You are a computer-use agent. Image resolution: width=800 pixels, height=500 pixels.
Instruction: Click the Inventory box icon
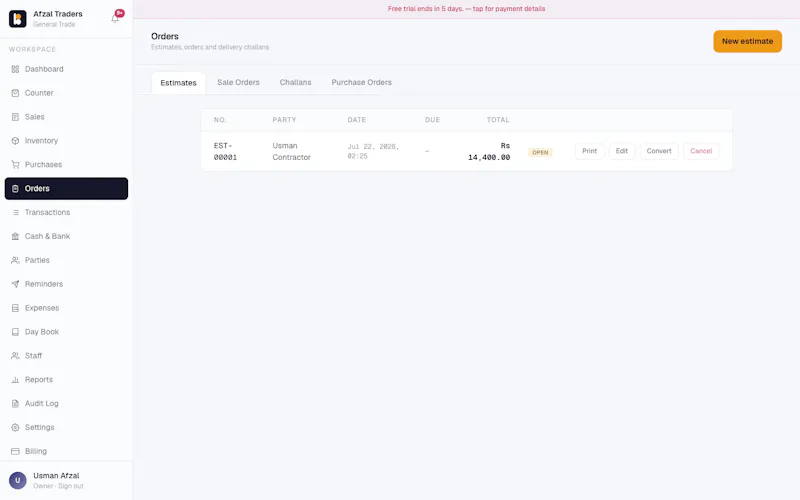[15, 141]
